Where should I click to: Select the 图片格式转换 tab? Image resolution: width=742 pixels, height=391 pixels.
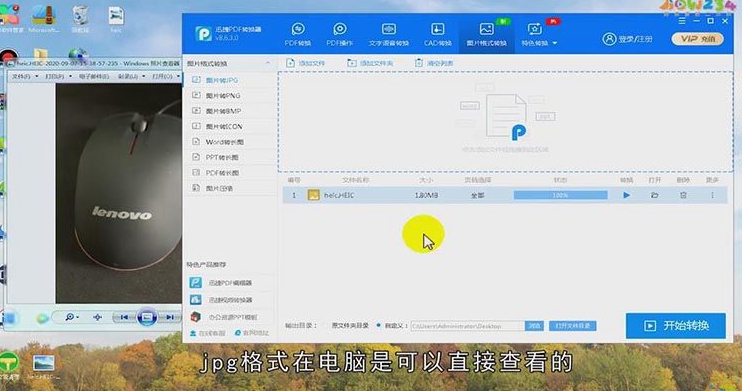(x=486, y=35)
